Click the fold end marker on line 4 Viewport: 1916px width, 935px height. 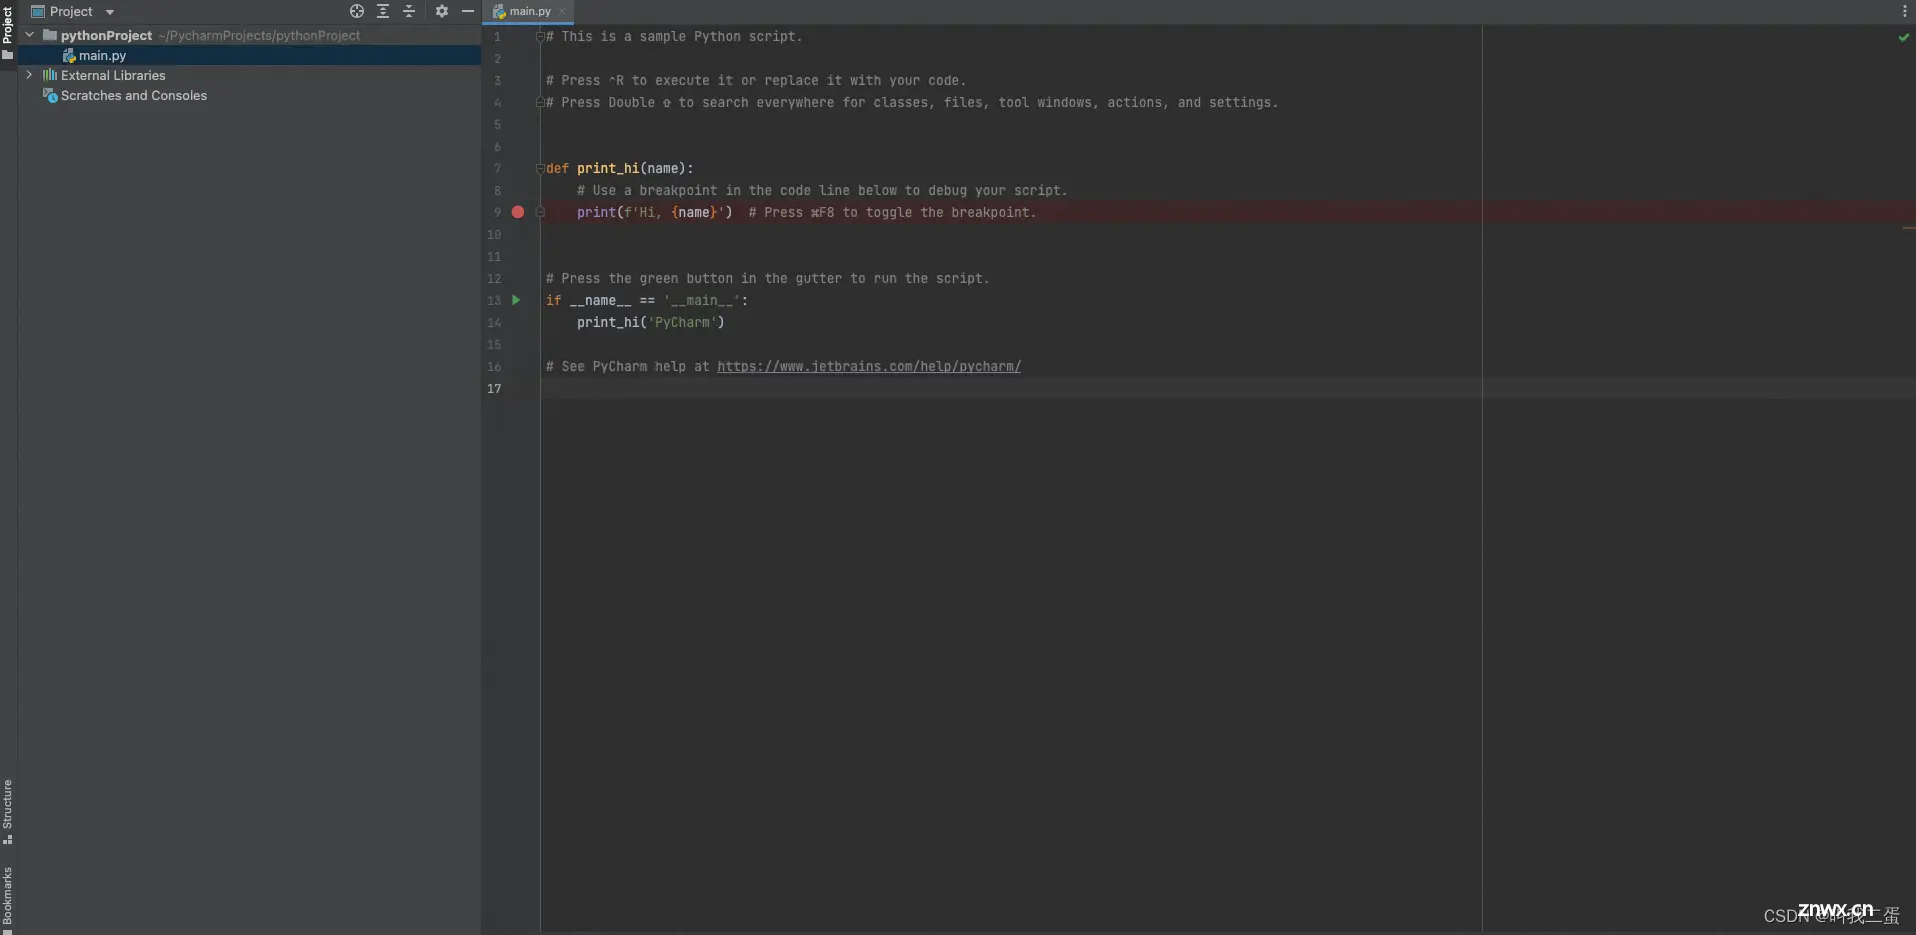(540, 102)
